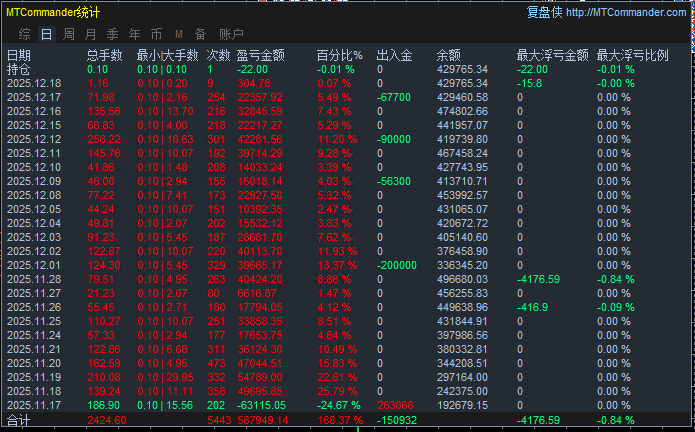Click balance 192679.15
The image size is (695, 432).
(462, 405)
